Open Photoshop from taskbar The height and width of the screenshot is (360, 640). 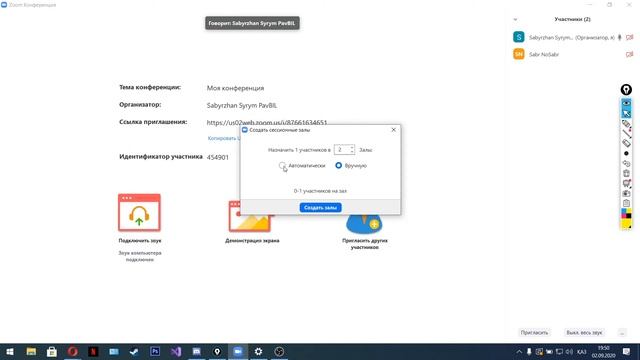coord(155,352)
